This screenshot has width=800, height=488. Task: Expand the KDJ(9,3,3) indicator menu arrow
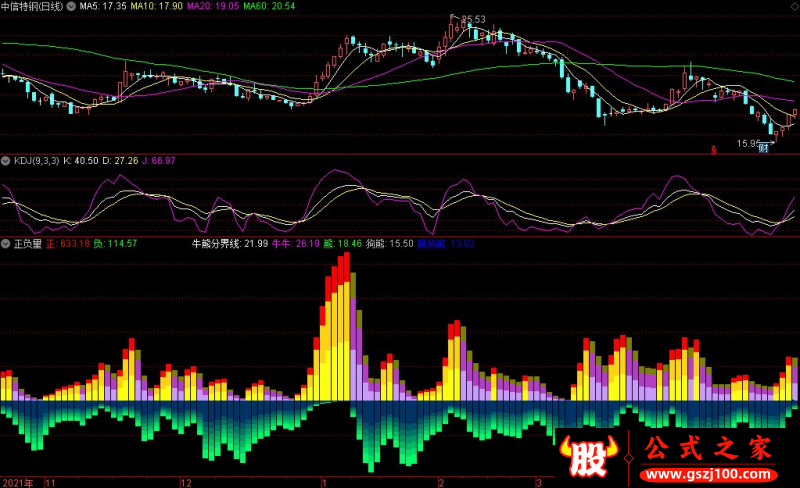(6, 161)
